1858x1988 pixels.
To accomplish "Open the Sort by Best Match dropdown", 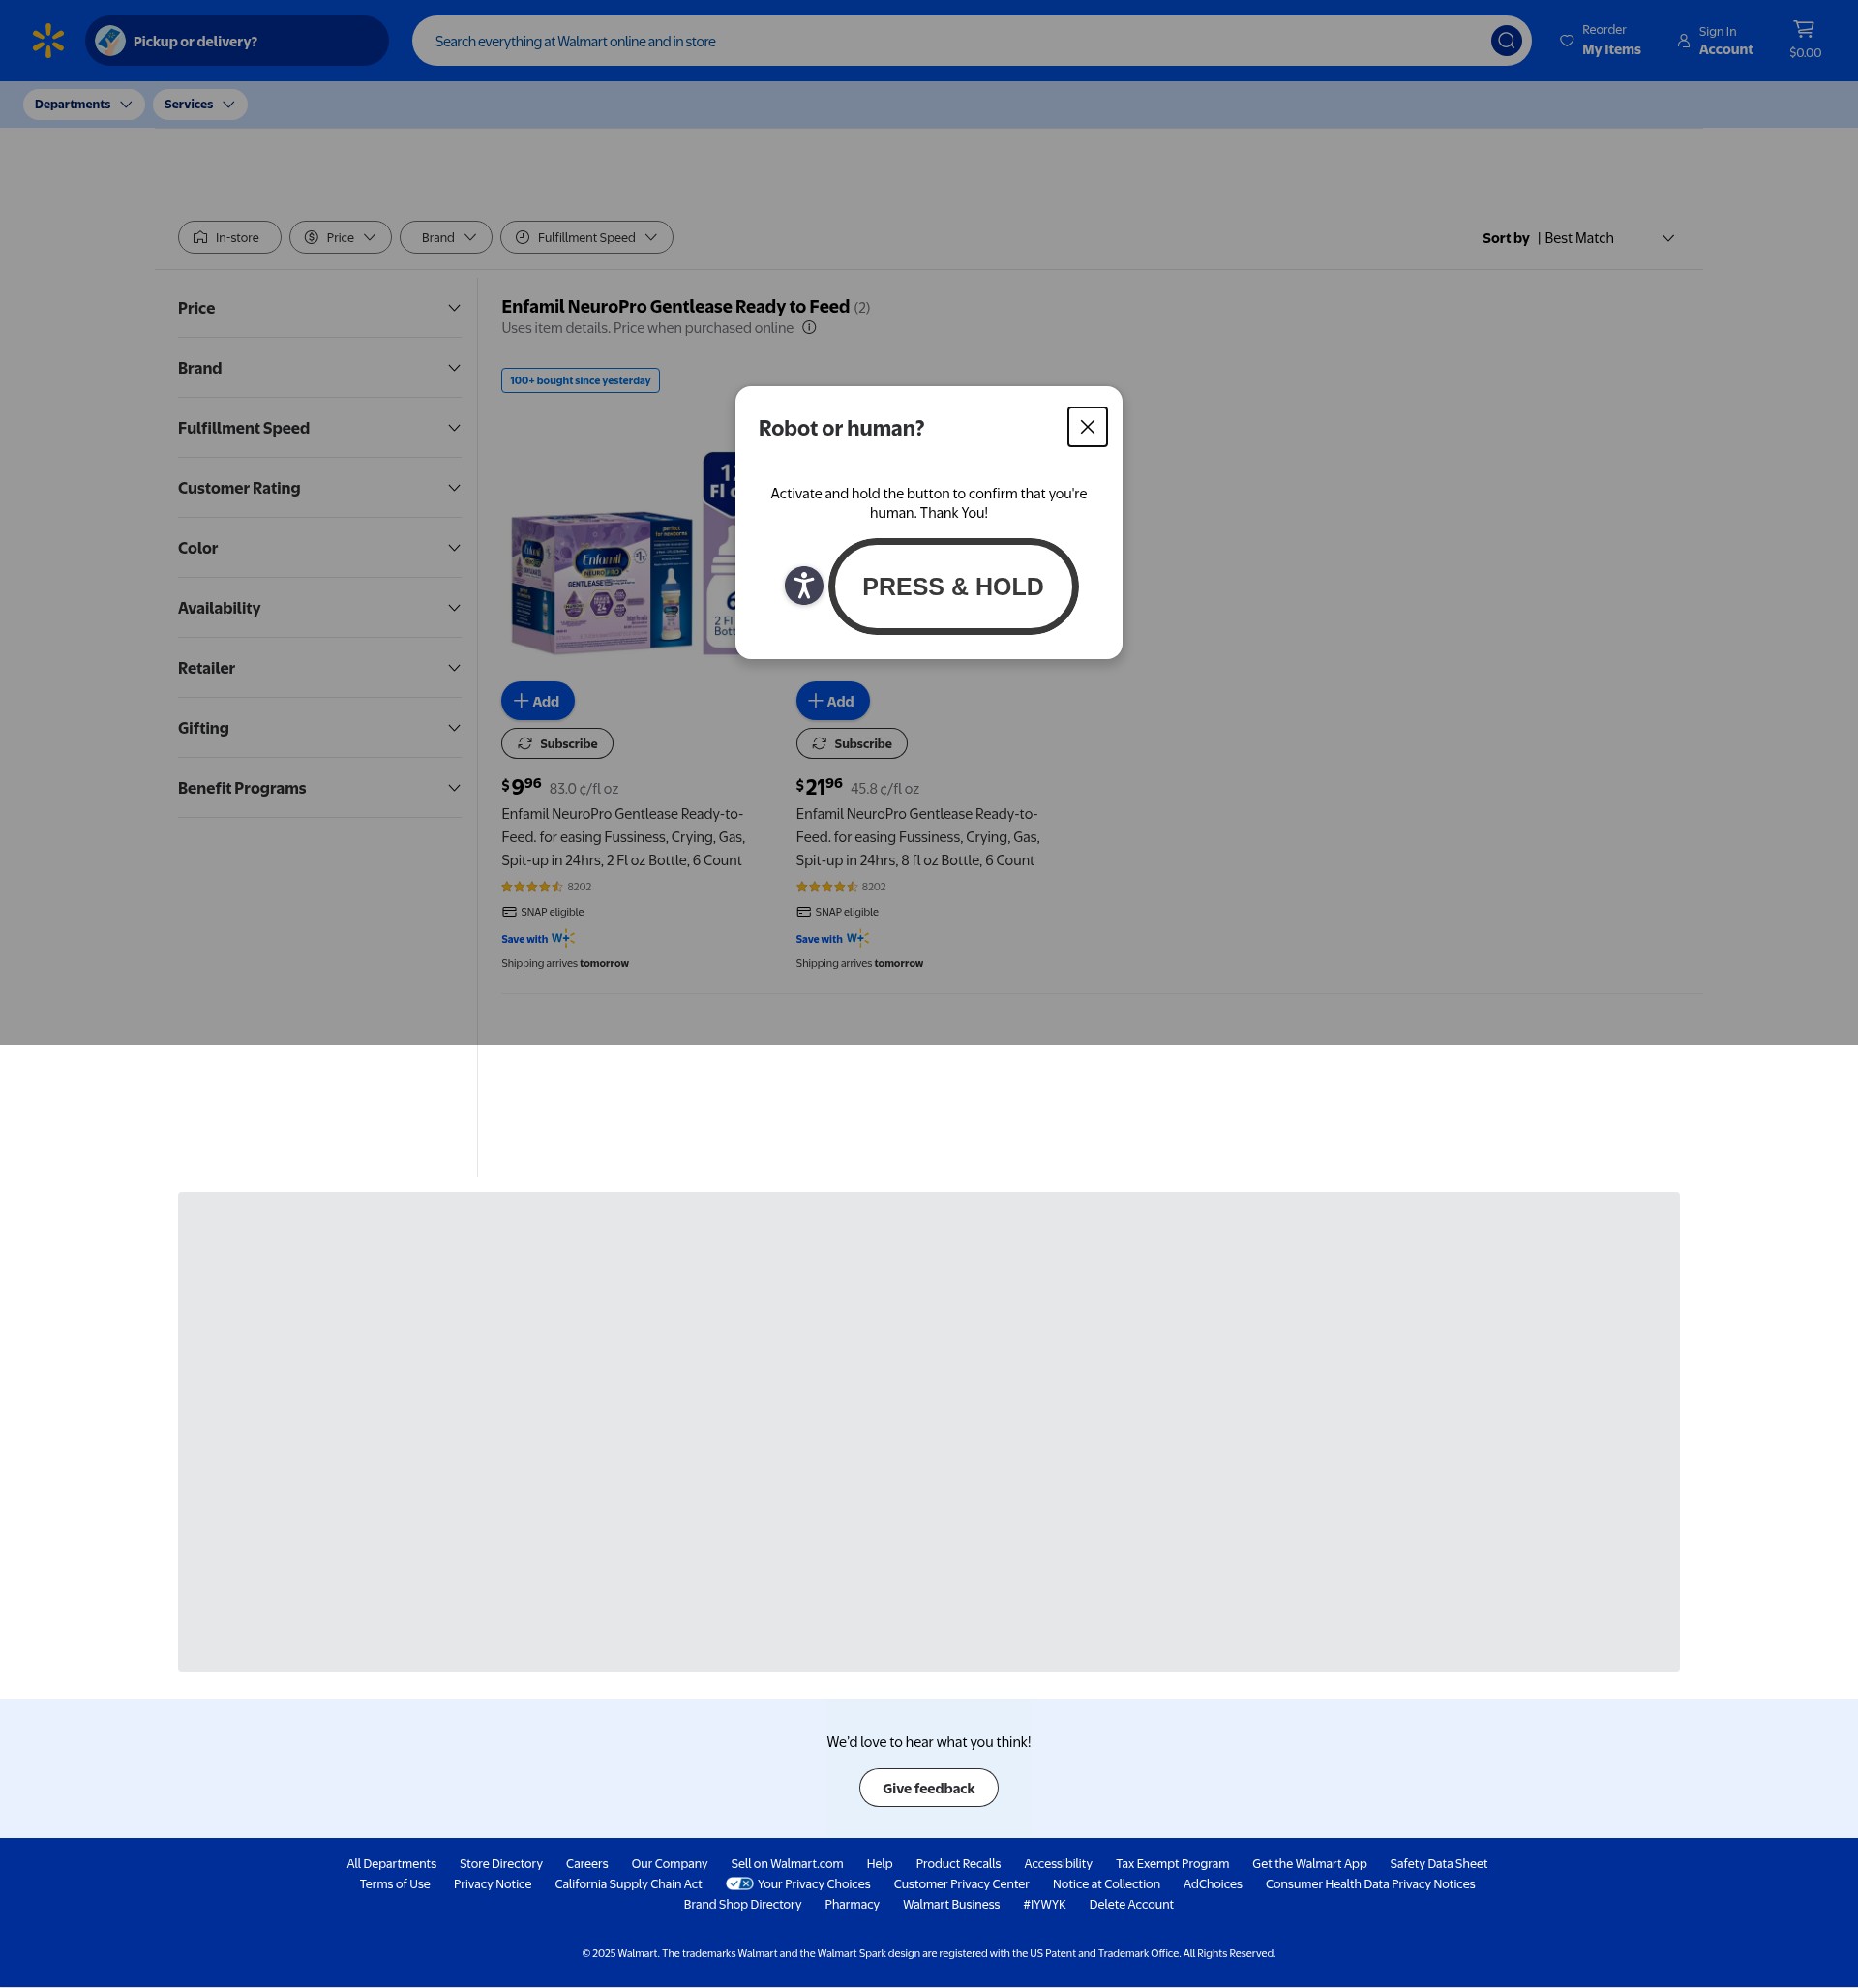I will pyautogui.click(x=1578, y=238).
